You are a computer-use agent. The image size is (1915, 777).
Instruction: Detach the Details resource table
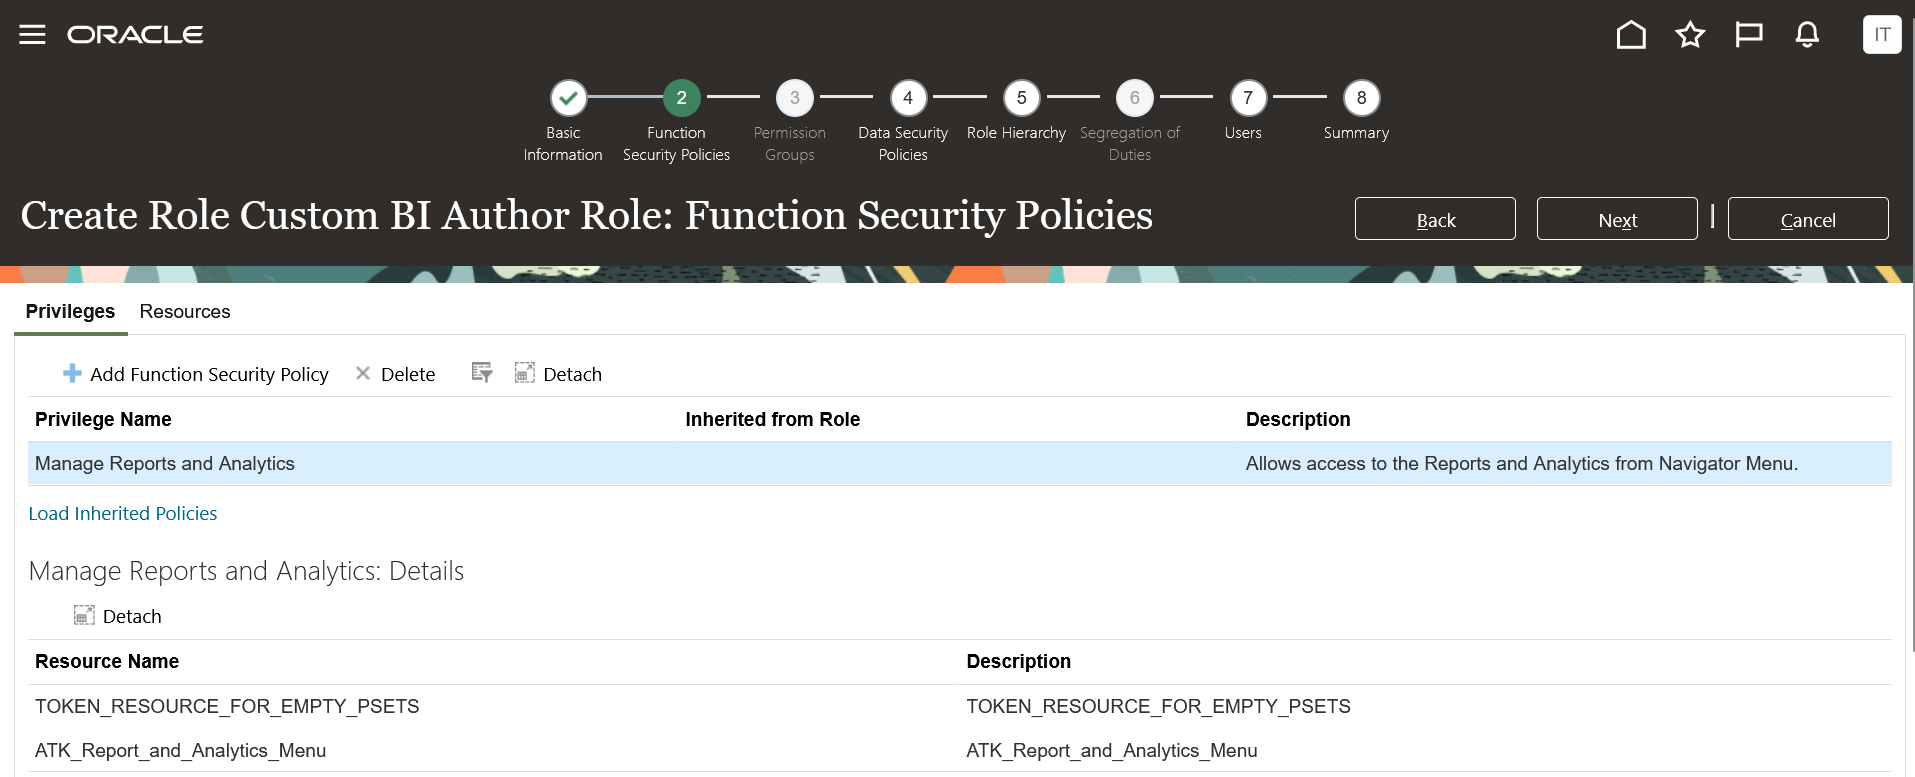(118, 616)
